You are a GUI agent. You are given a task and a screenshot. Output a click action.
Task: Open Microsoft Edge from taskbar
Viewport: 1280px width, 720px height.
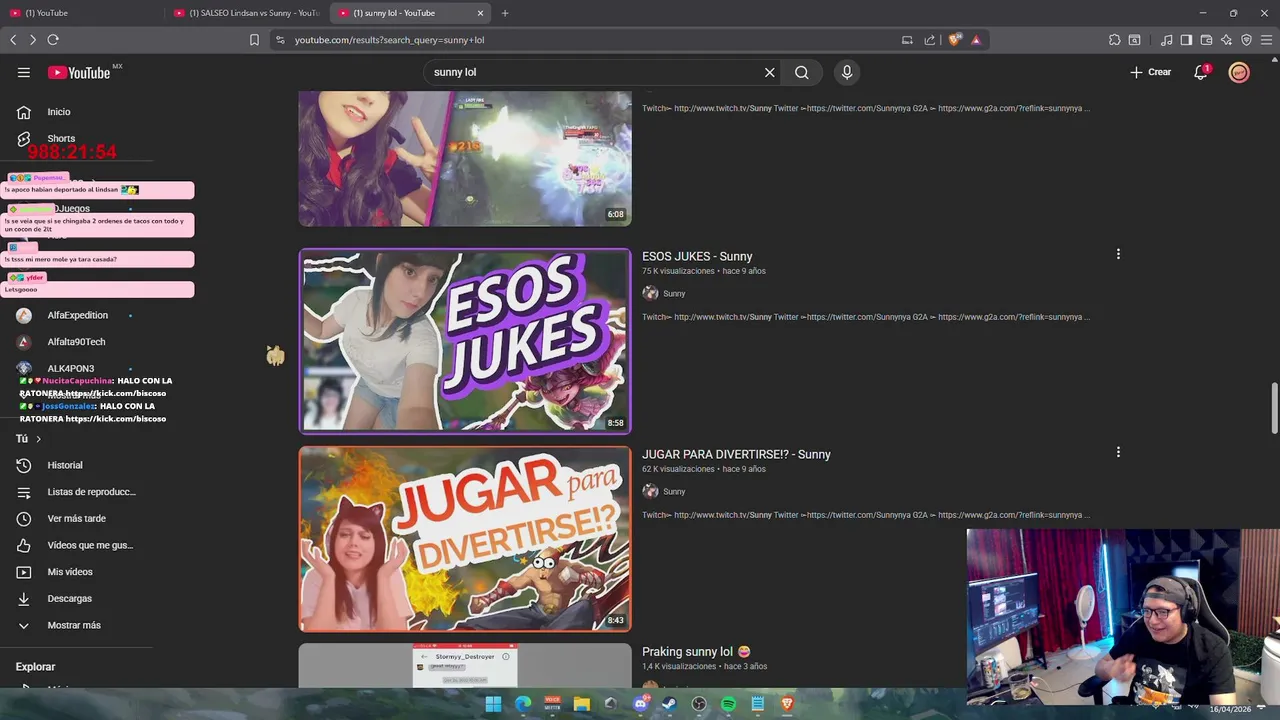coord(523,704)
